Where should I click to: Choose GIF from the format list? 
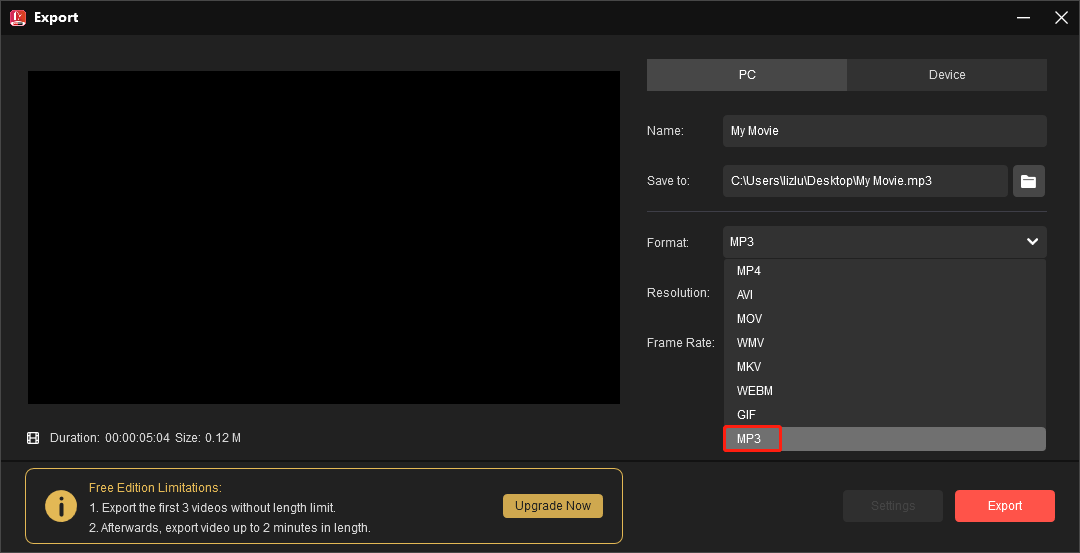coord(884,415)
